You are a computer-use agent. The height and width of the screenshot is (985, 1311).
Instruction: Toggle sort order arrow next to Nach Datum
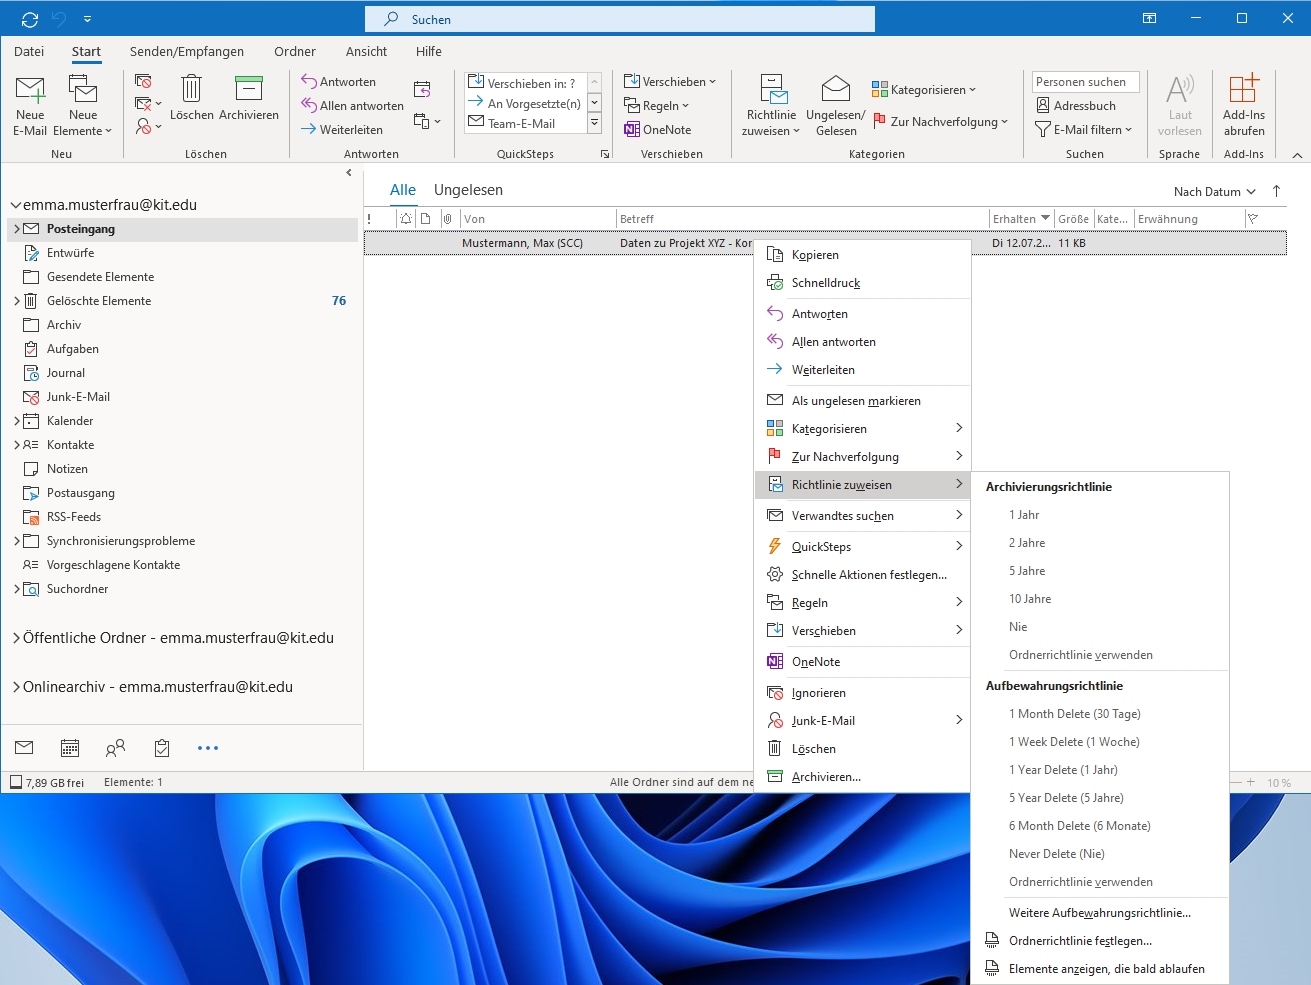(1276, 191)
